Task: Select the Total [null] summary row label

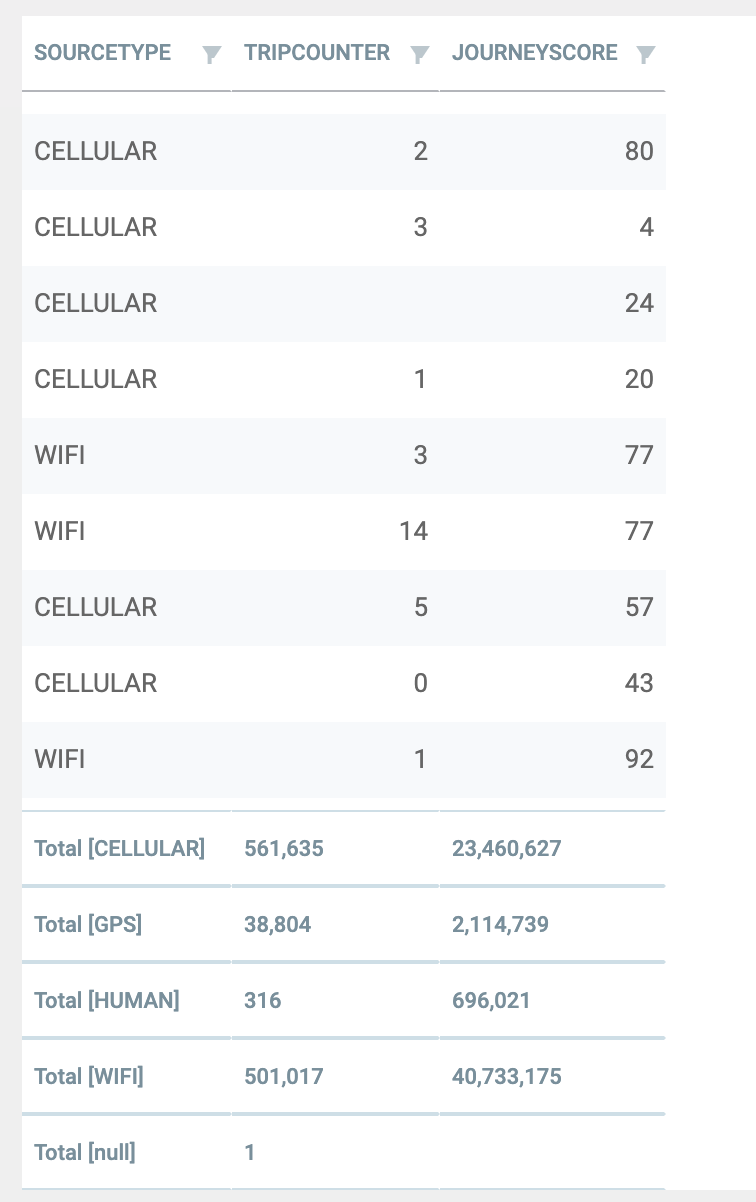Action: pyautogui.click(x=85, y=1153)
